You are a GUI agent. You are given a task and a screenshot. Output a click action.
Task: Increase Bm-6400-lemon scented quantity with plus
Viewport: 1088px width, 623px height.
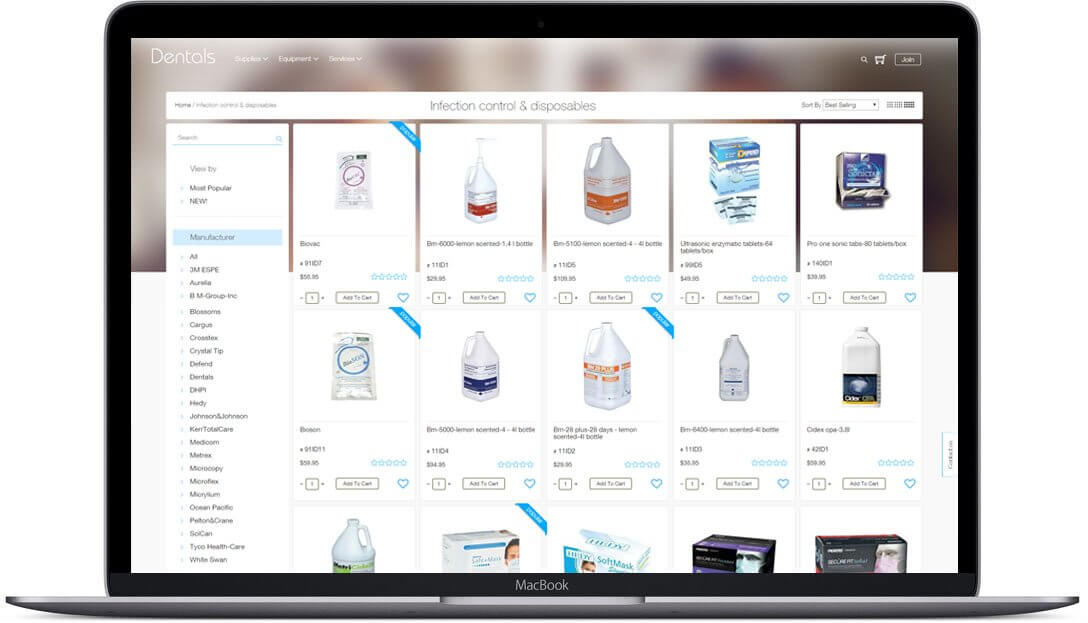703,484
